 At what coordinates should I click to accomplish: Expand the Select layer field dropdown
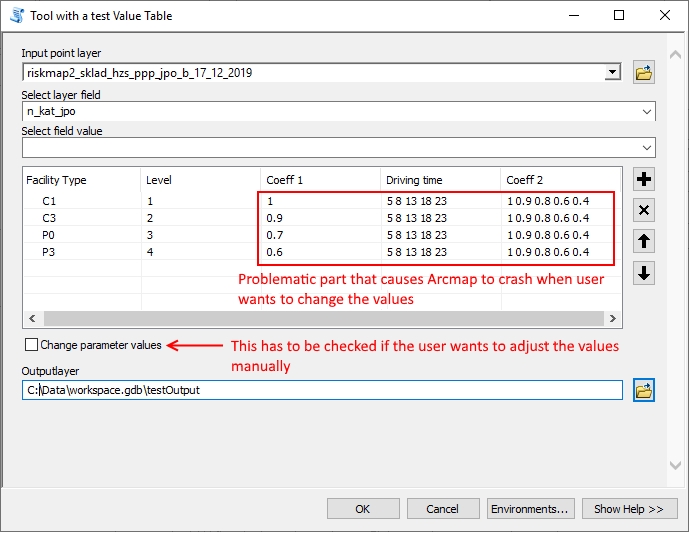646,111
